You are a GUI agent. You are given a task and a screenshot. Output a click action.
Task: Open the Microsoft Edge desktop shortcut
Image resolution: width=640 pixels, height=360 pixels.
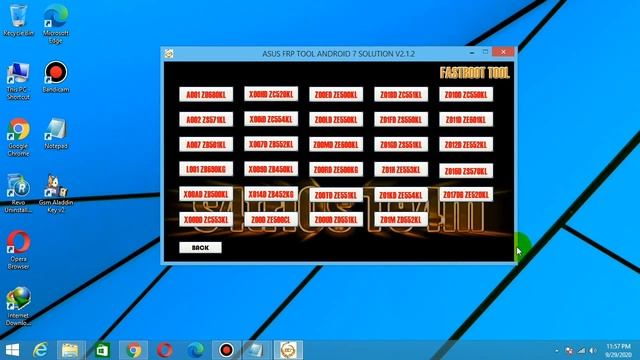click(56, 23)
